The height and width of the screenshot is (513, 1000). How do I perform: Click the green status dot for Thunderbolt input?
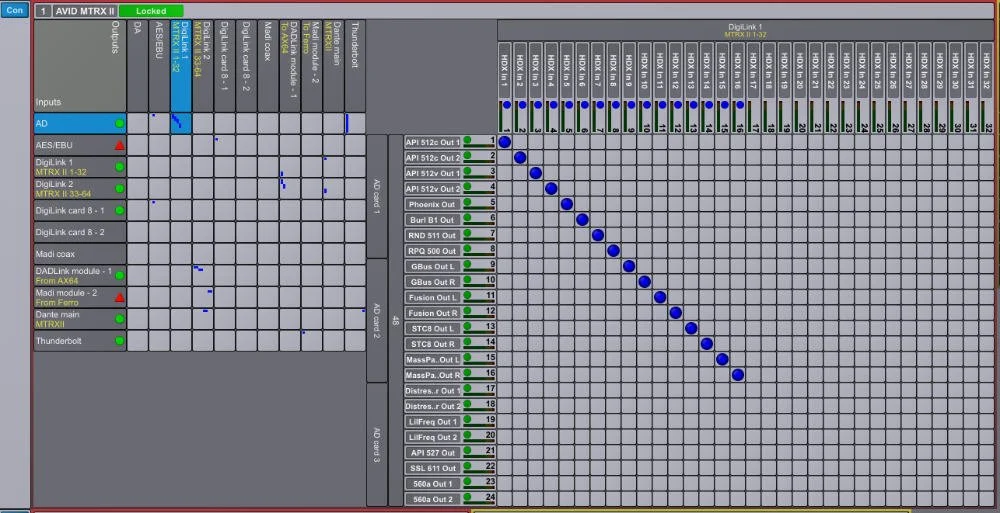click(119, 341)
